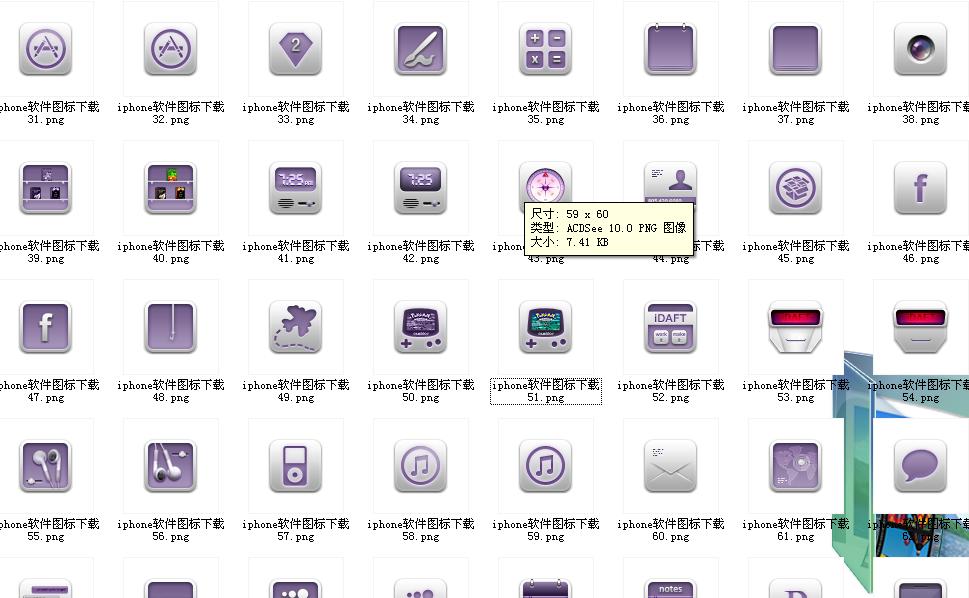Click file name text ending 40.png

[171, 252]
